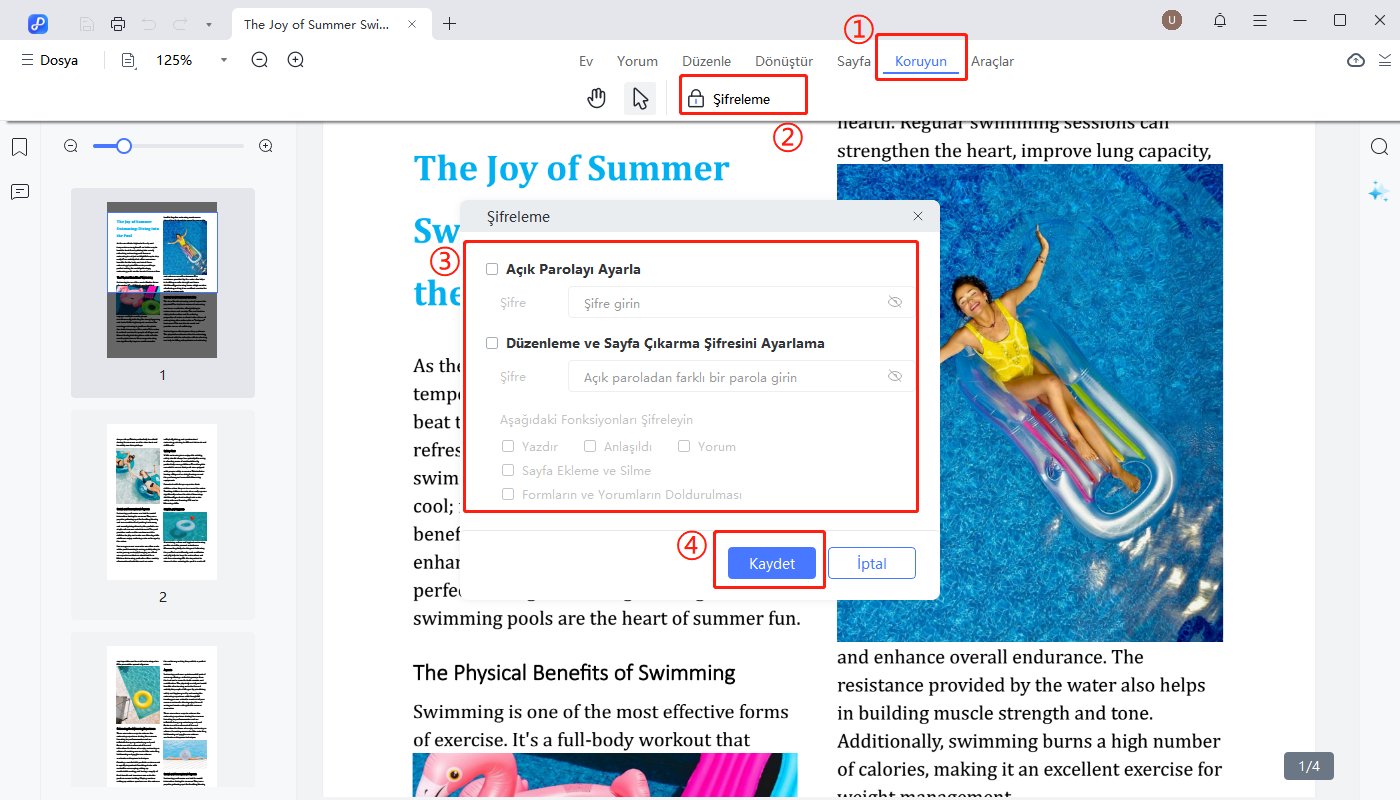Select page 2 thumbnail in the sidebar
Image resolution: width=1400 pixels, height=800 pixels.
162,501
